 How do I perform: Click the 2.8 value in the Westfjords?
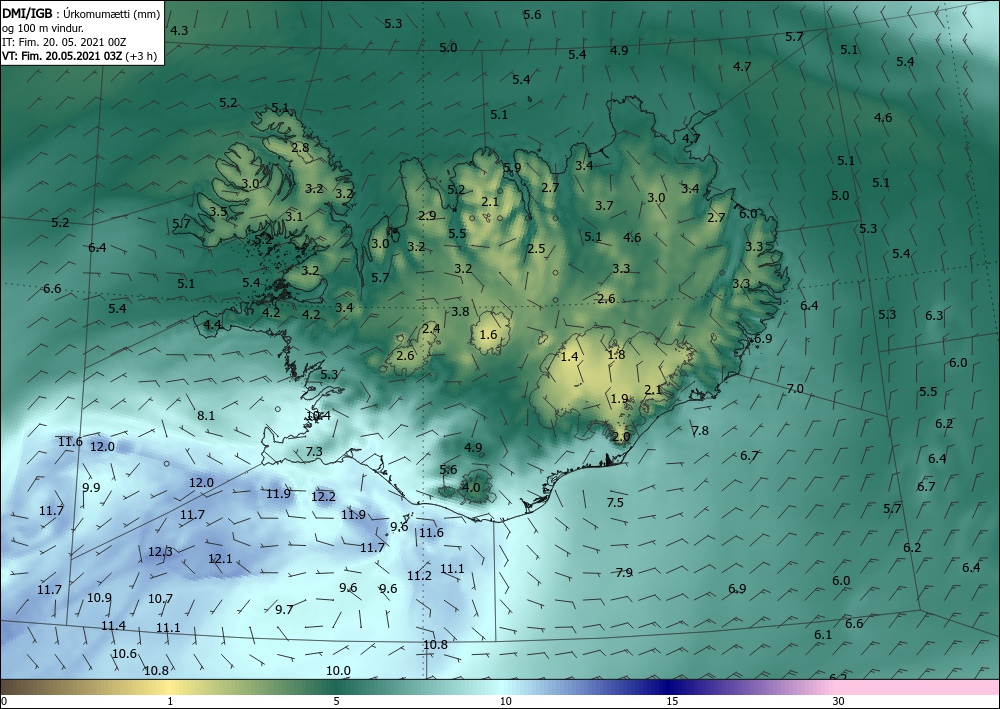300,148
